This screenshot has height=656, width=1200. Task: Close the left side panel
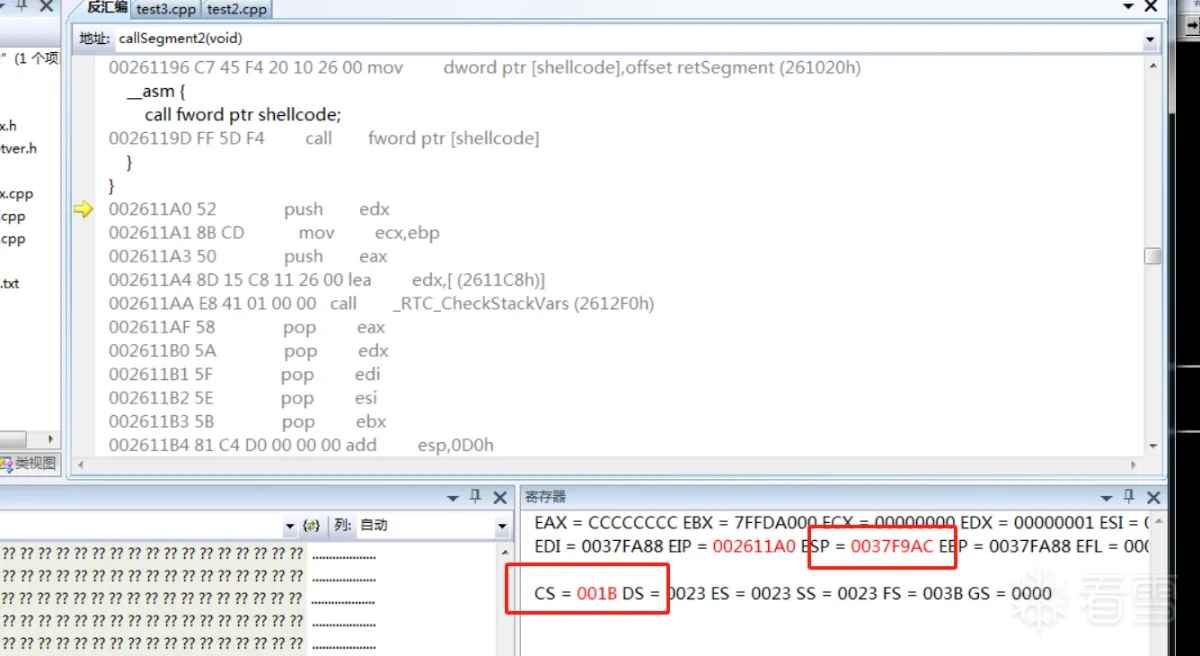(47, 7)
